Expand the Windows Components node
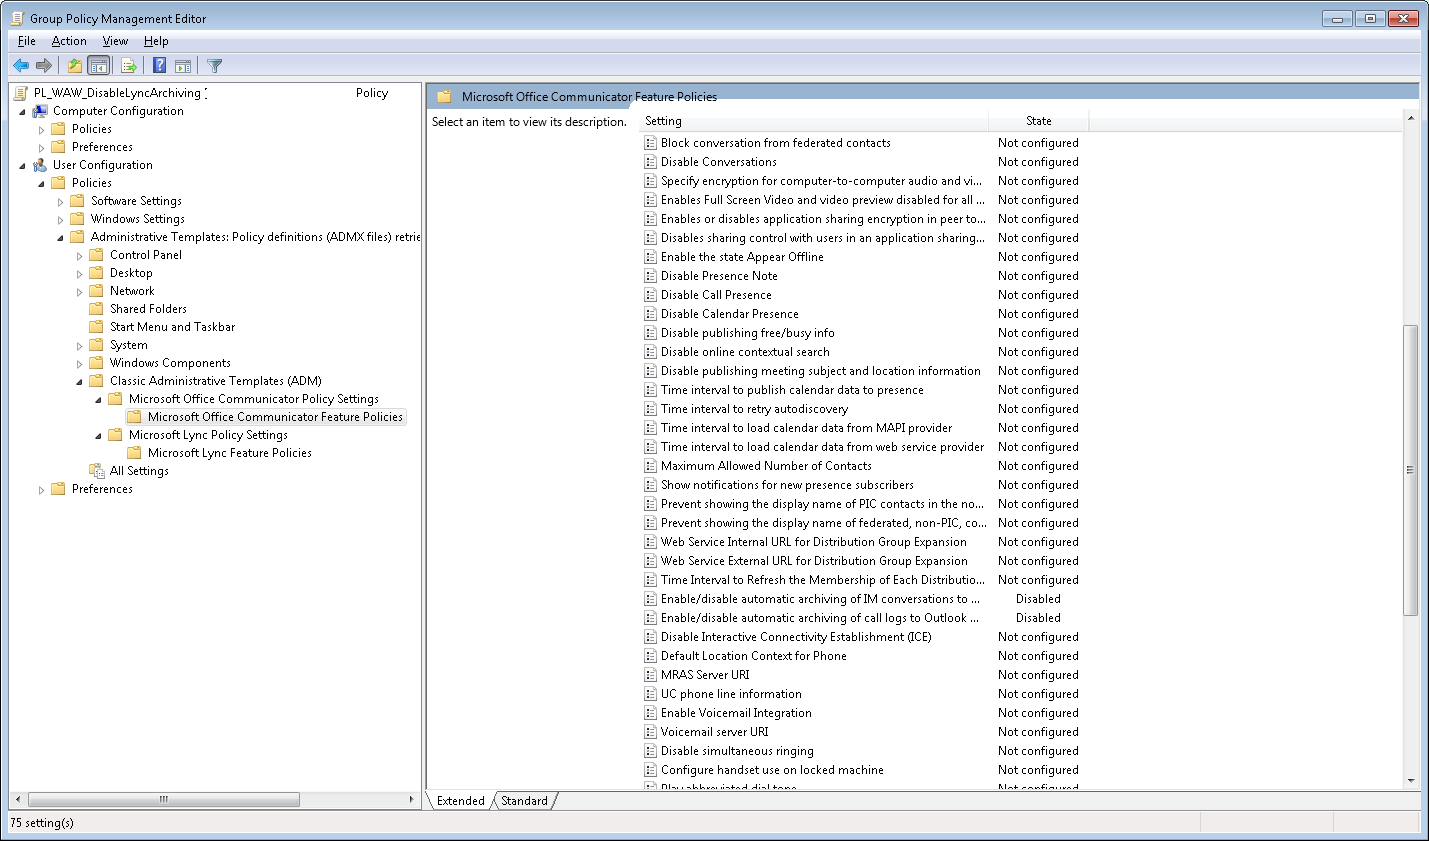Viewport: 1429px width, 841px height. [79, 364]
